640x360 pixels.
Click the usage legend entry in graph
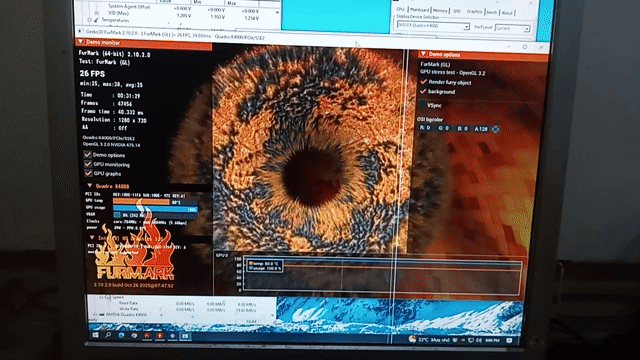click(265, 269)
